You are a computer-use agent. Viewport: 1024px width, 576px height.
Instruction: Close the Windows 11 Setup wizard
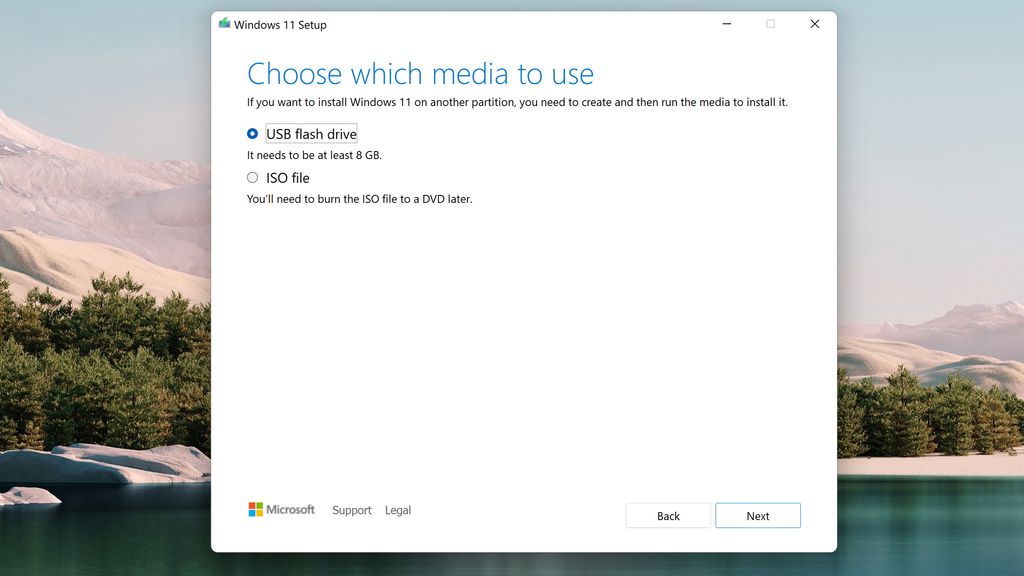click(814, 23)
